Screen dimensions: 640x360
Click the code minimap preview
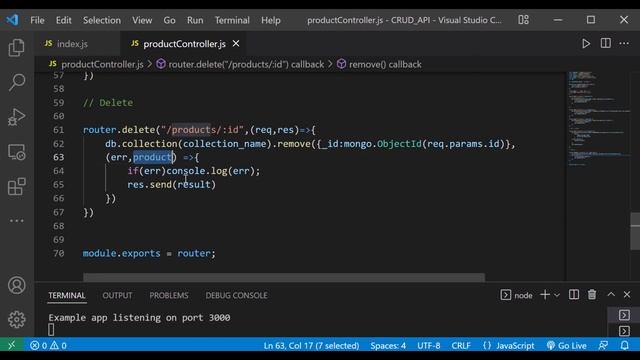(598, 118)
